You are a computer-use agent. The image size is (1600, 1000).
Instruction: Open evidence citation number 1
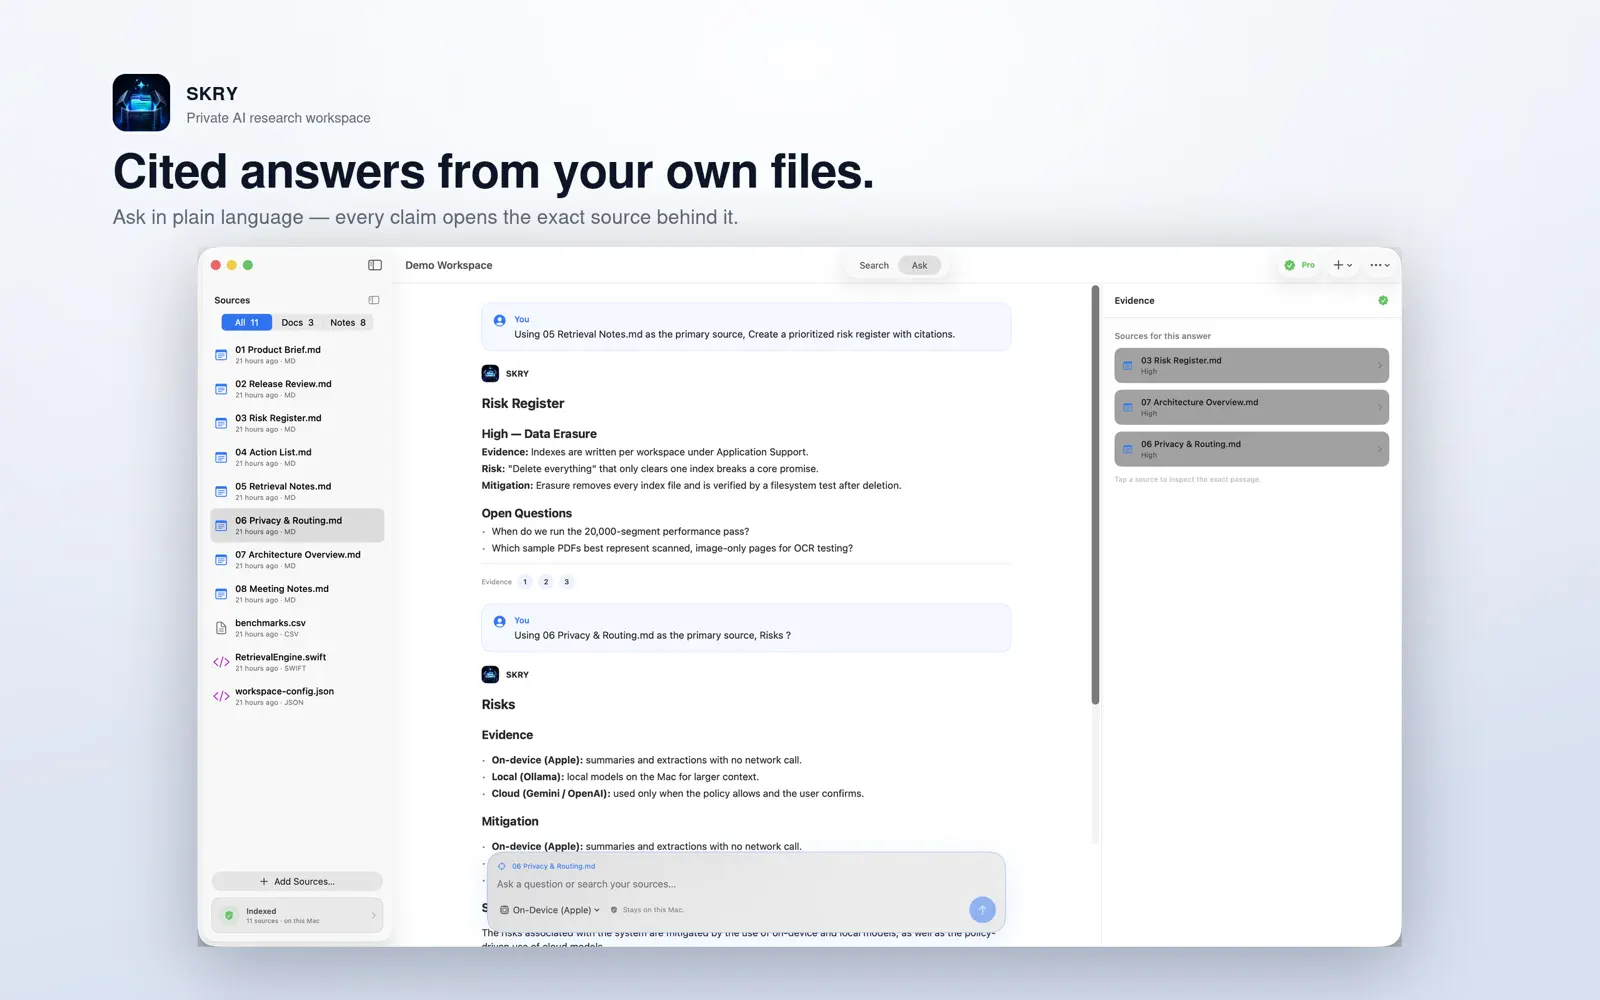pyautogui.click(x=525, y=582)
